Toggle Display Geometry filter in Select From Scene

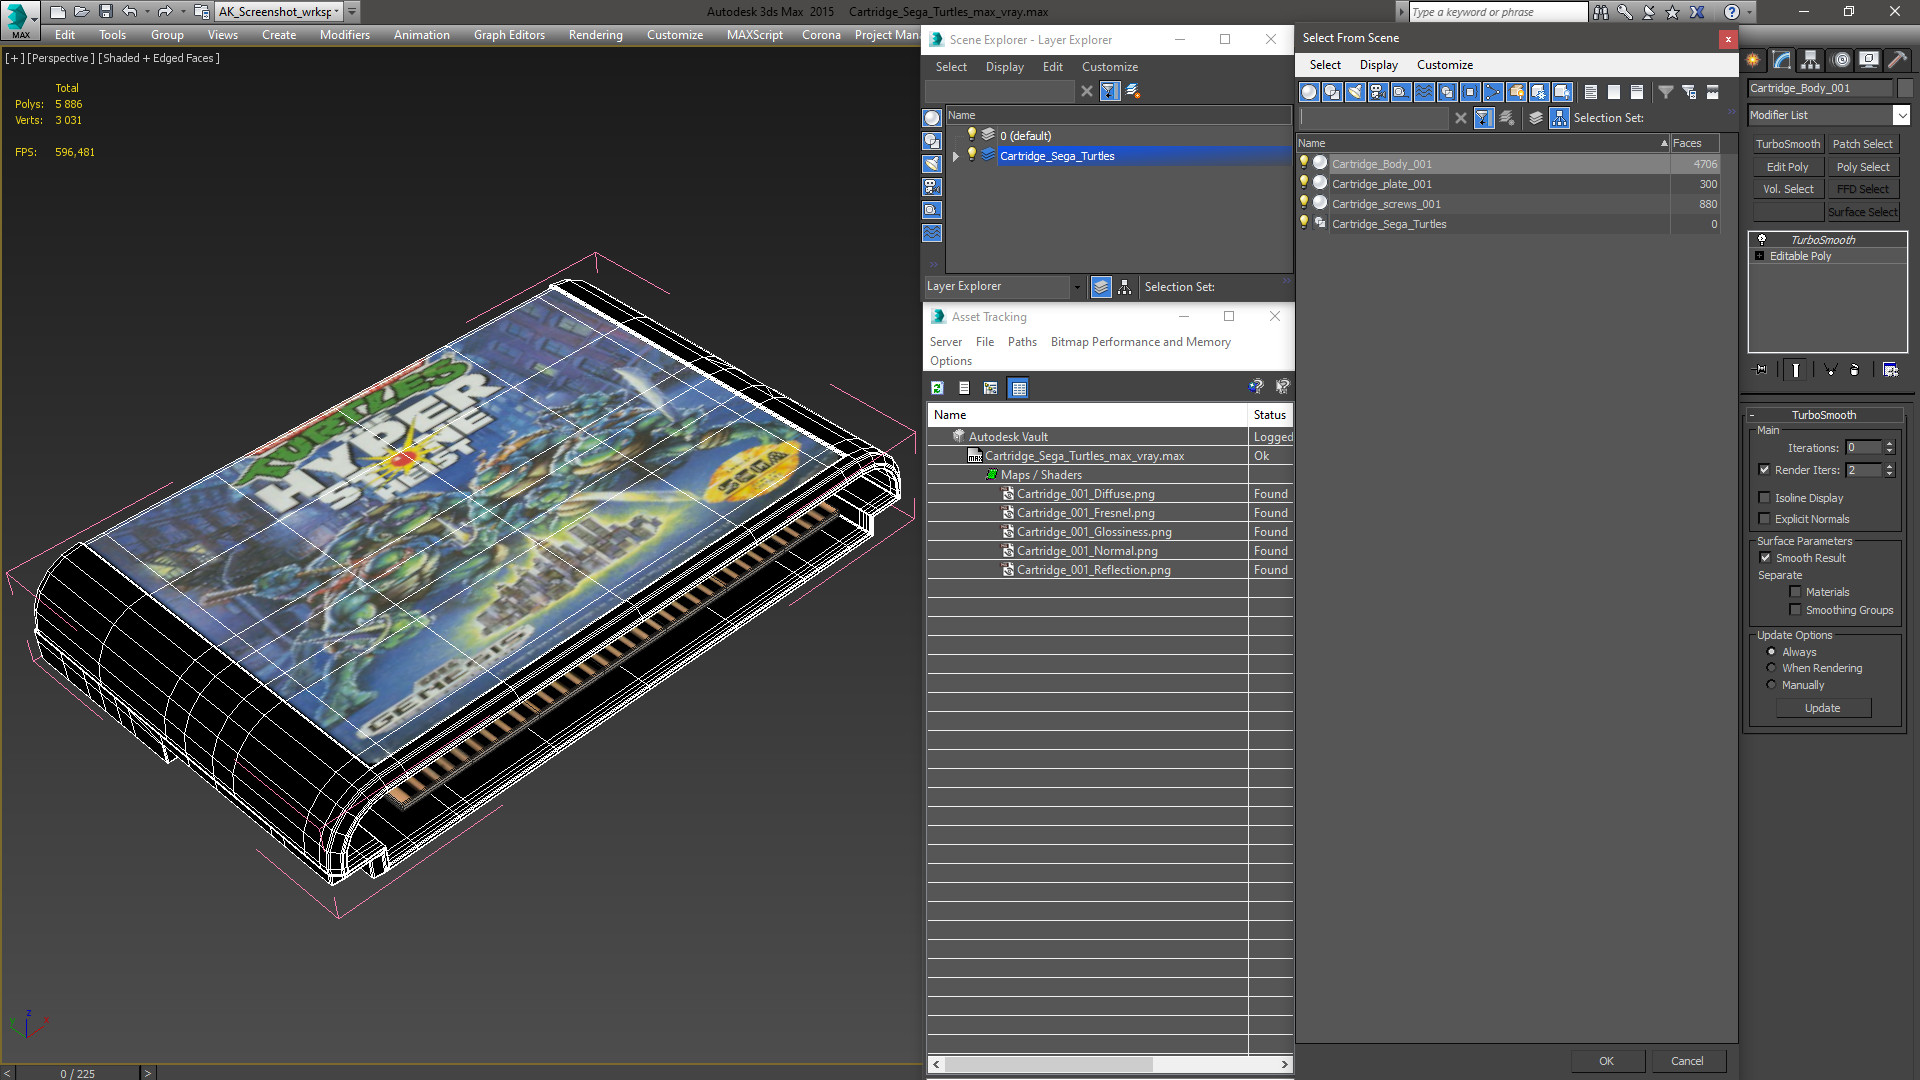click(x=1309, y=92)
